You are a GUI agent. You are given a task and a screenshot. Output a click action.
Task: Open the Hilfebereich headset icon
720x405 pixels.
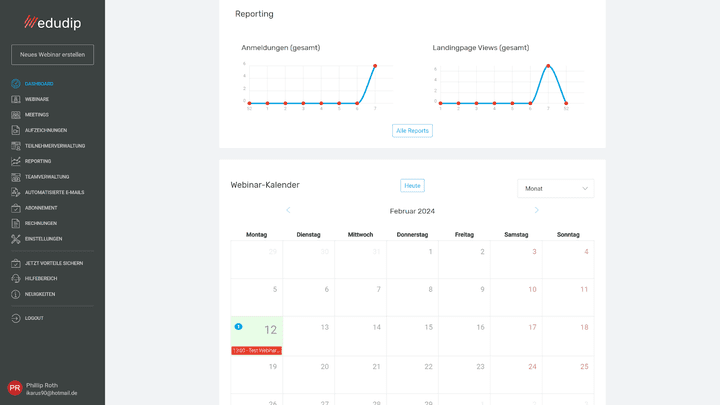tap(16, 279)
